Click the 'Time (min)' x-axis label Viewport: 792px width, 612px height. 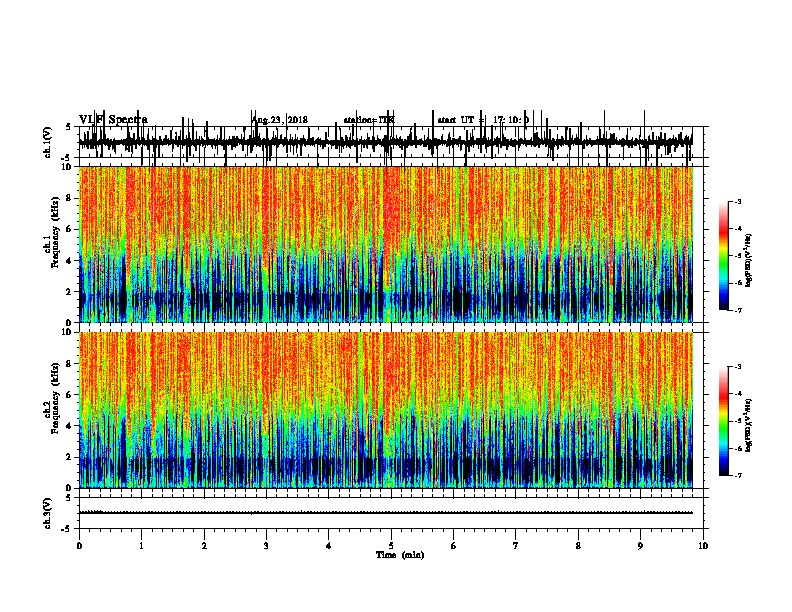pos(400,555)
